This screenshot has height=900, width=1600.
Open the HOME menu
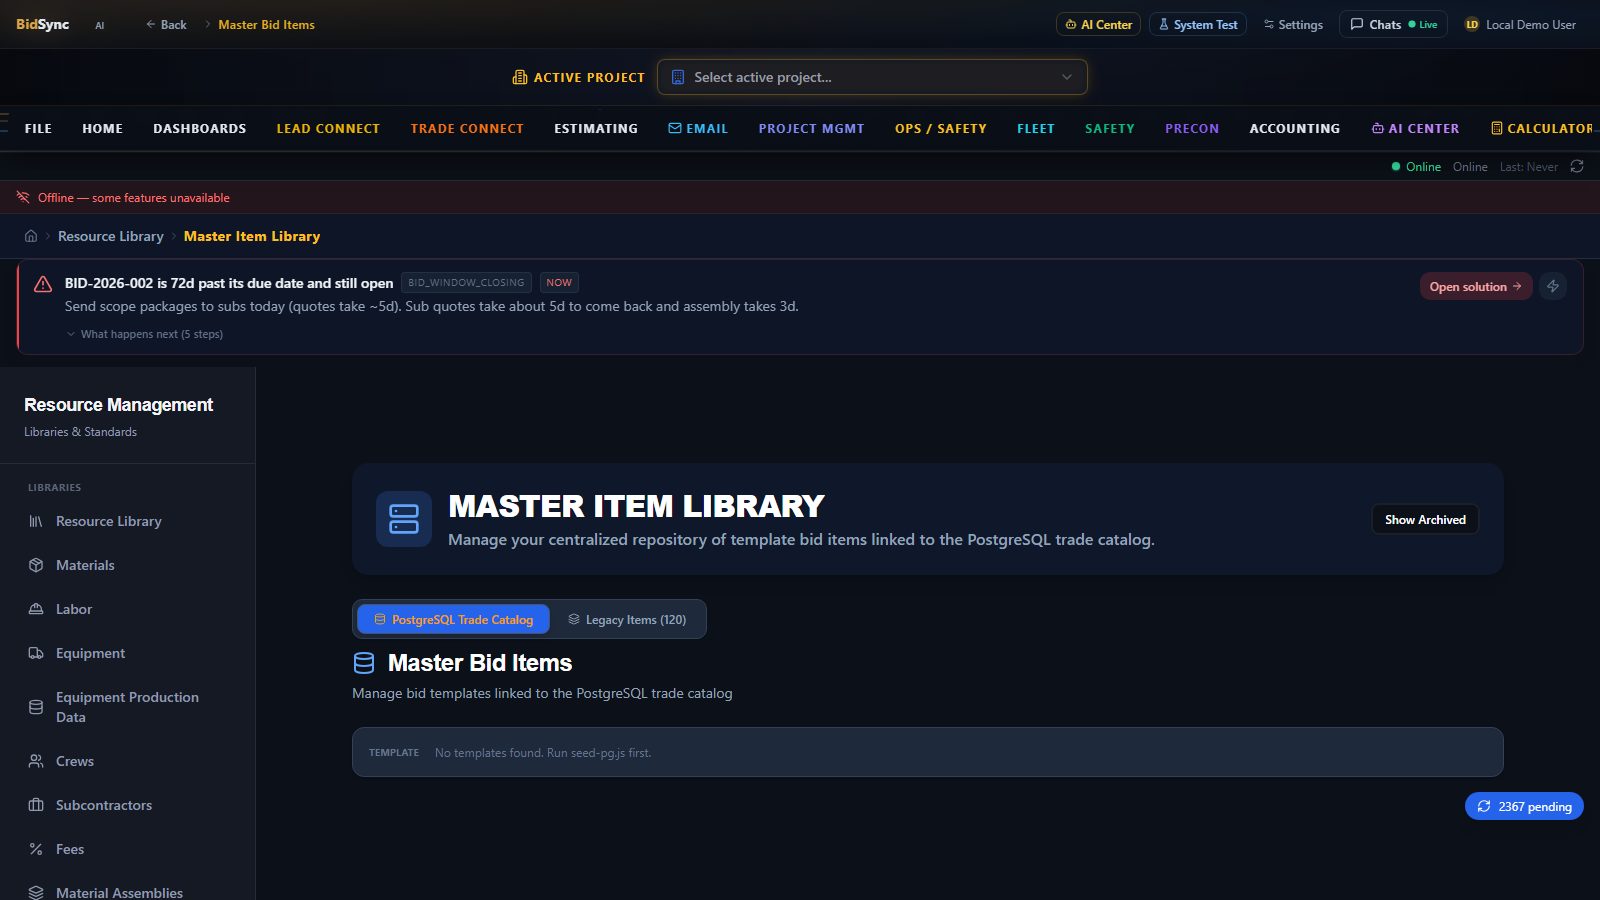(102, 128)
